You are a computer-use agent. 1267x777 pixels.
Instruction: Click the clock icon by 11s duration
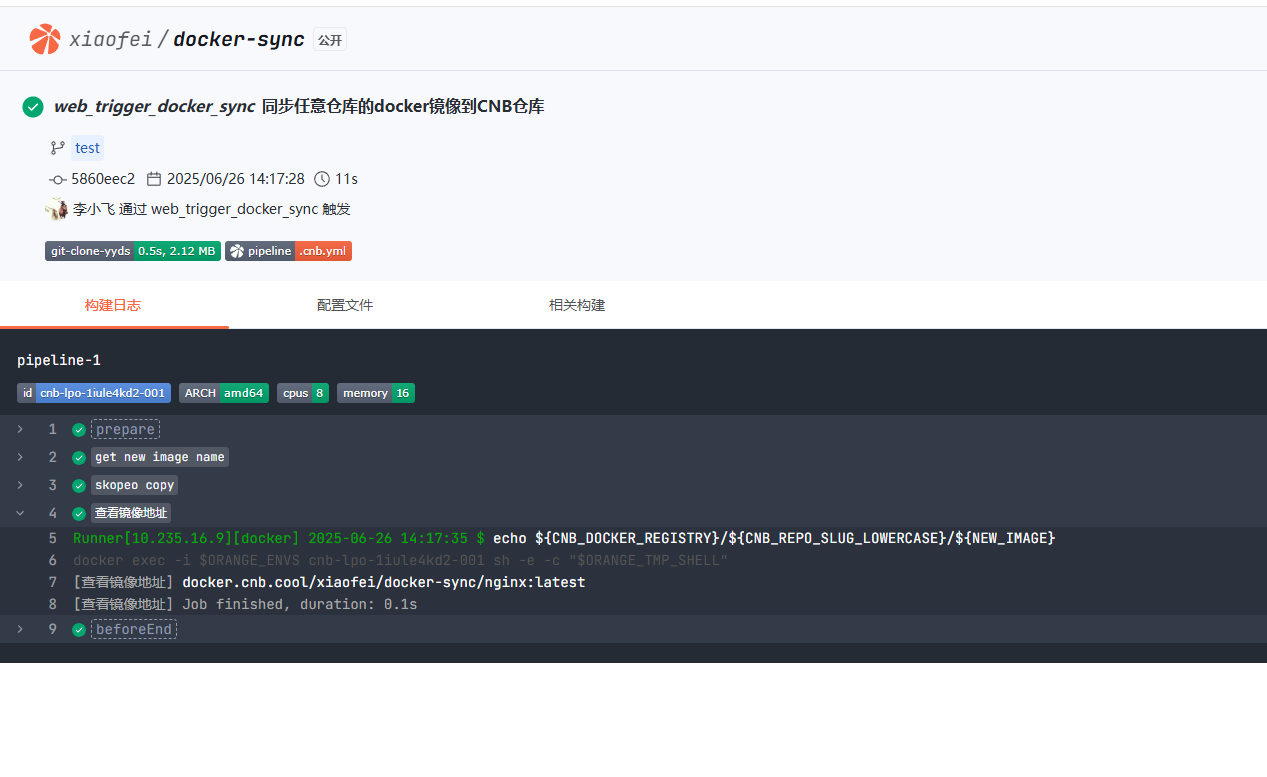pos(322,179)
